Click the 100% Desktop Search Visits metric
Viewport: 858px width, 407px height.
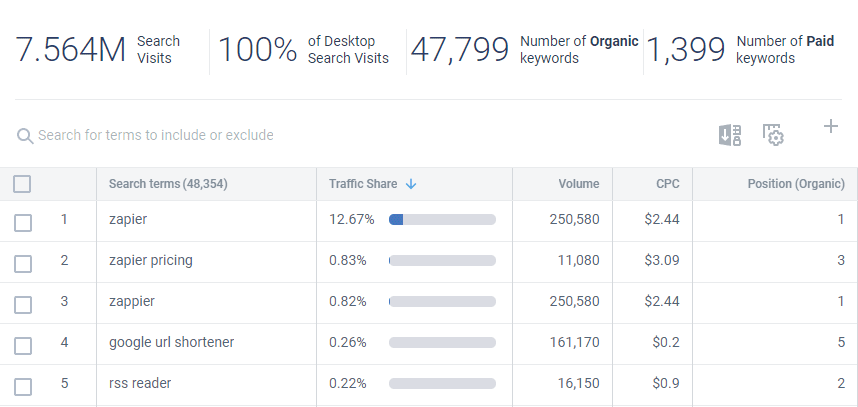[x=304, y=50]
